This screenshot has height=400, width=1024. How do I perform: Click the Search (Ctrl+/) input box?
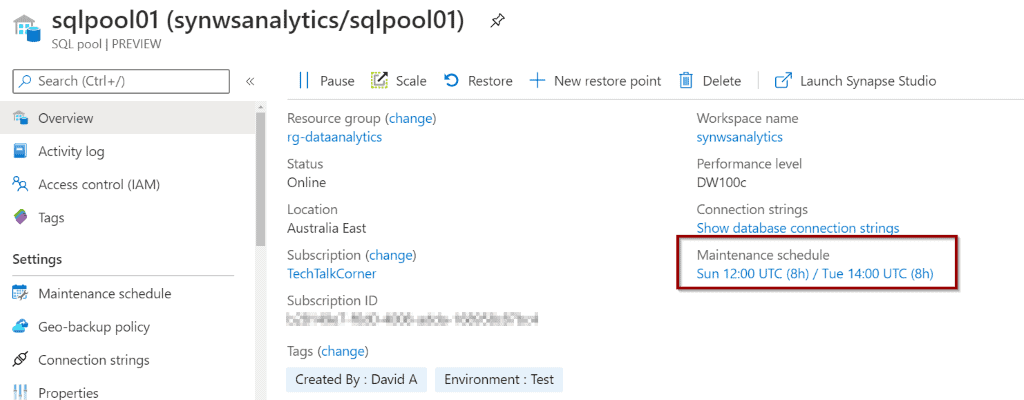[122, 81]
